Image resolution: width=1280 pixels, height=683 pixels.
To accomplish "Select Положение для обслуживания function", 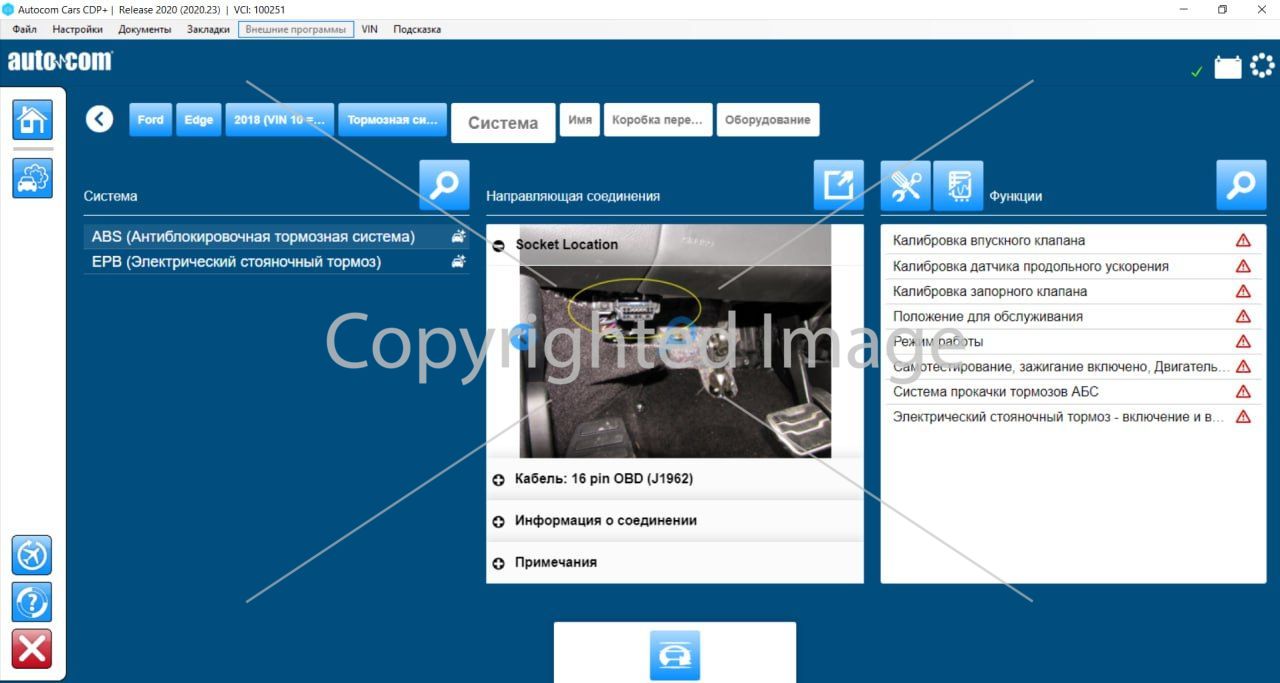I will pos(1072,316).
